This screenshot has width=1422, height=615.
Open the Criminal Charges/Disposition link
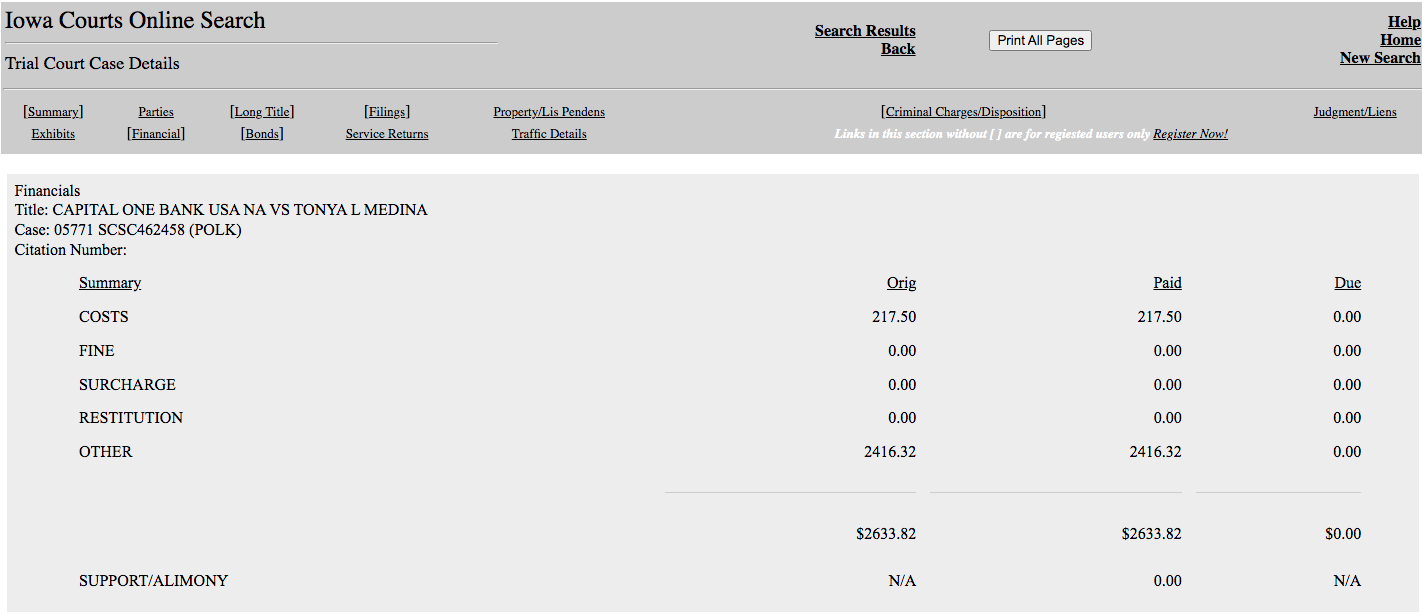(963, 112)
